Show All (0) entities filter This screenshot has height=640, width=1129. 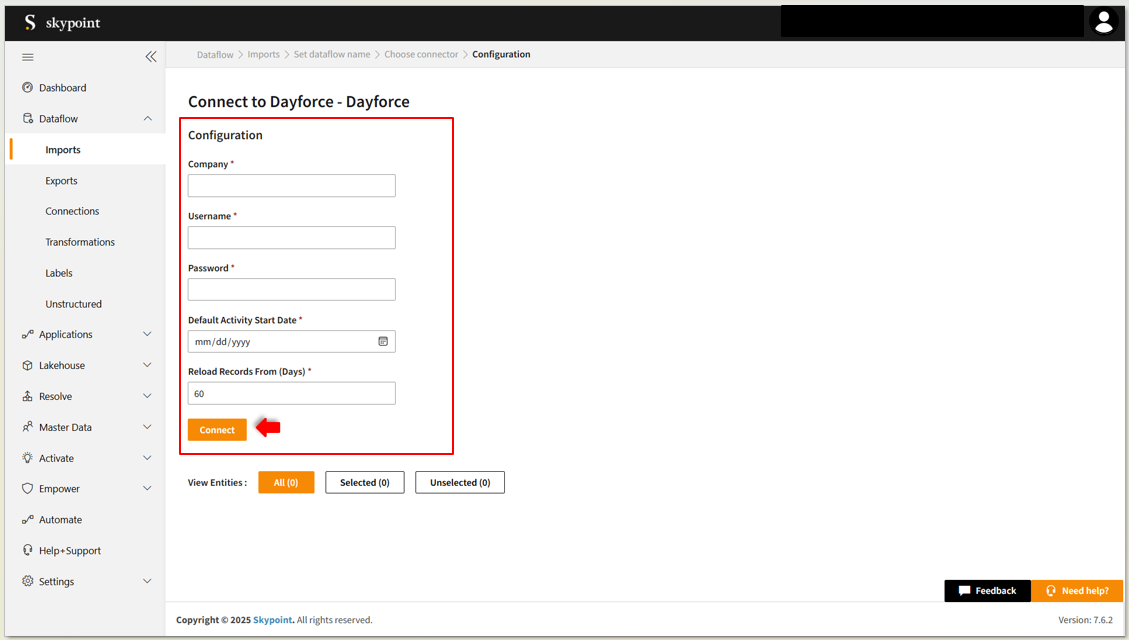286,483
